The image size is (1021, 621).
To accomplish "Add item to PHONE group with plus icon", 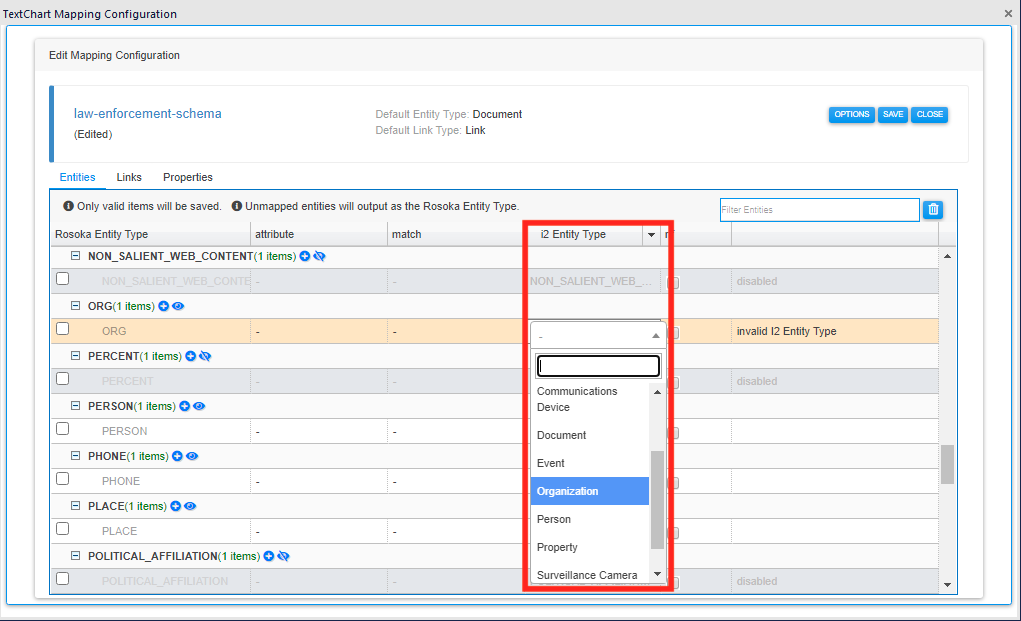I will [177, 456].
